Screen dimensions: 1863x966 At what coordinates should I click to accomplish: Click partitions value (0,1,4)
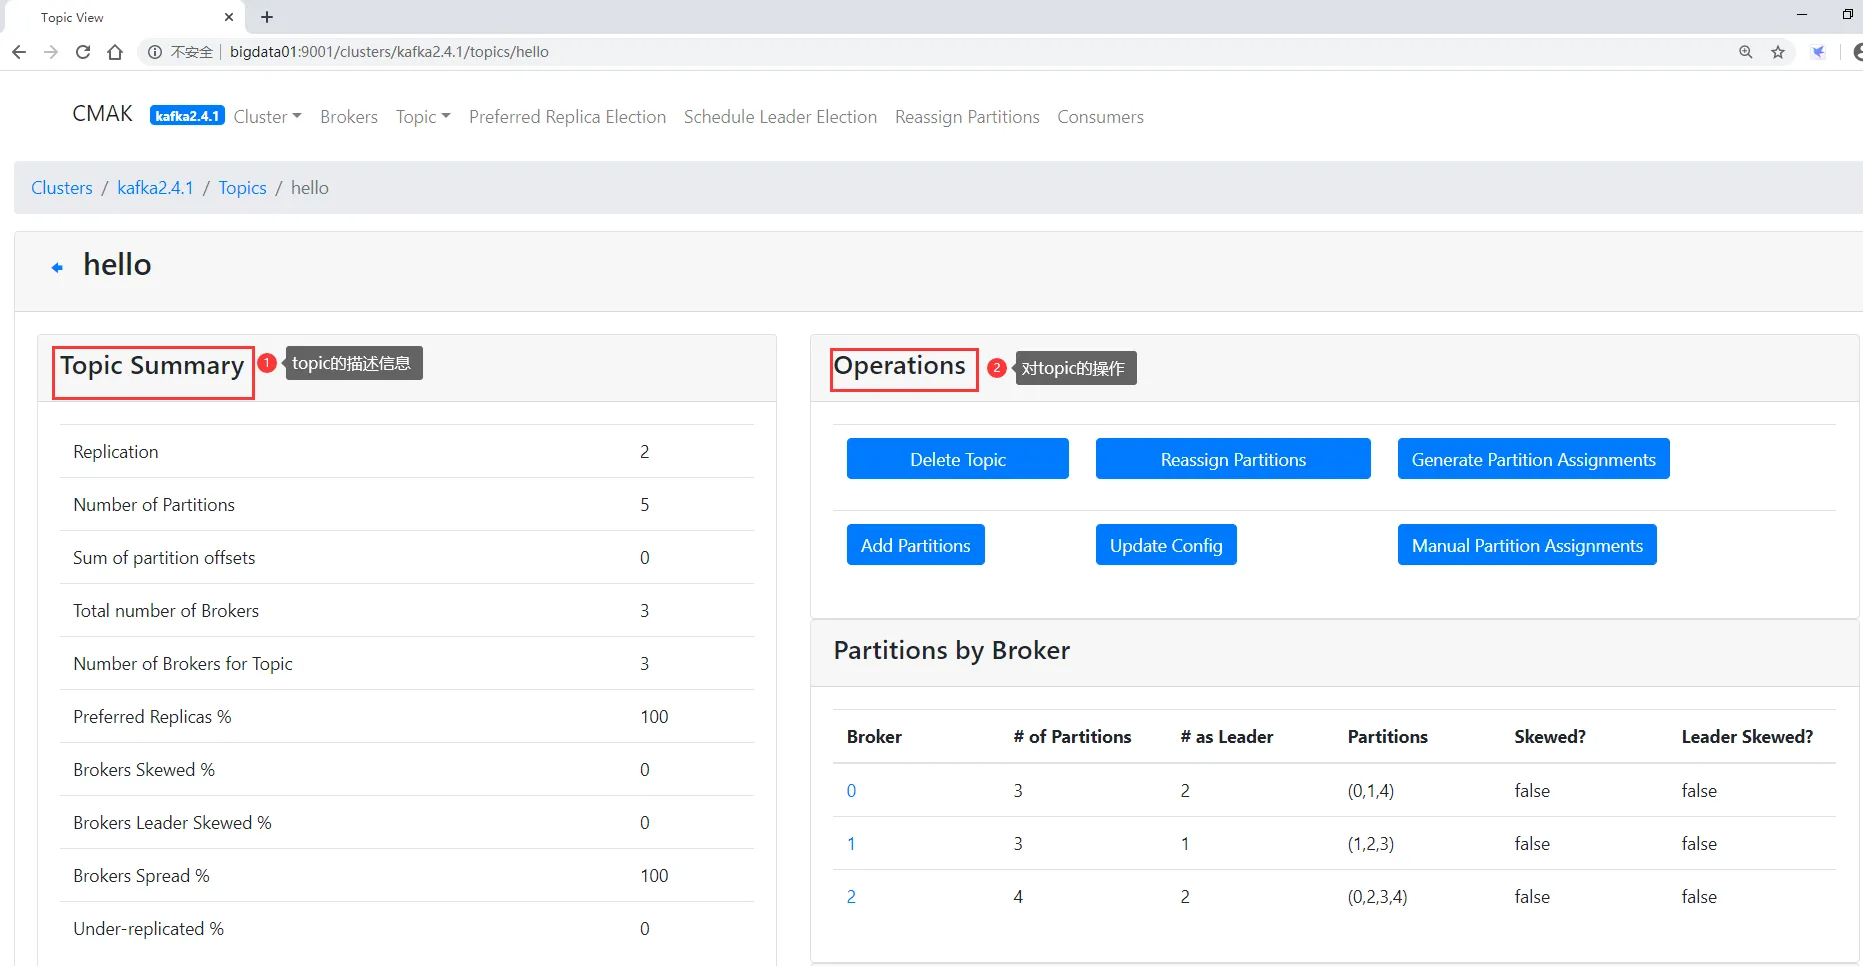[x=1371, y=791]
